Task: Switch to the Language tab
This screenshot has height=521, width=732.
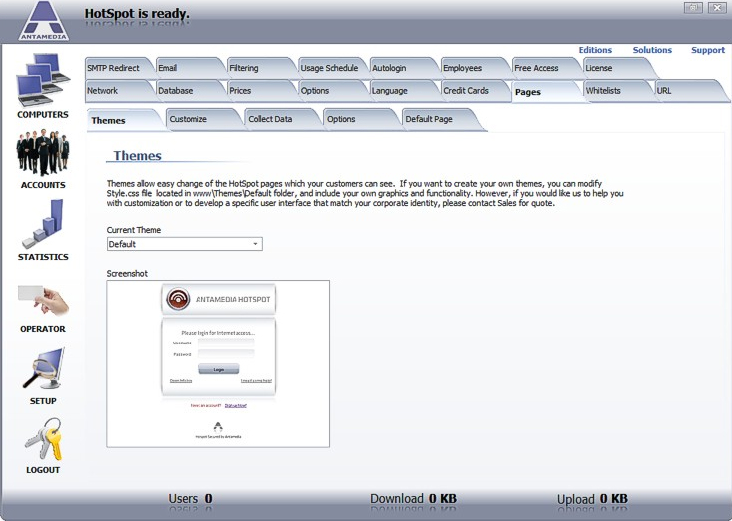Action: click(x=403, y=91)
